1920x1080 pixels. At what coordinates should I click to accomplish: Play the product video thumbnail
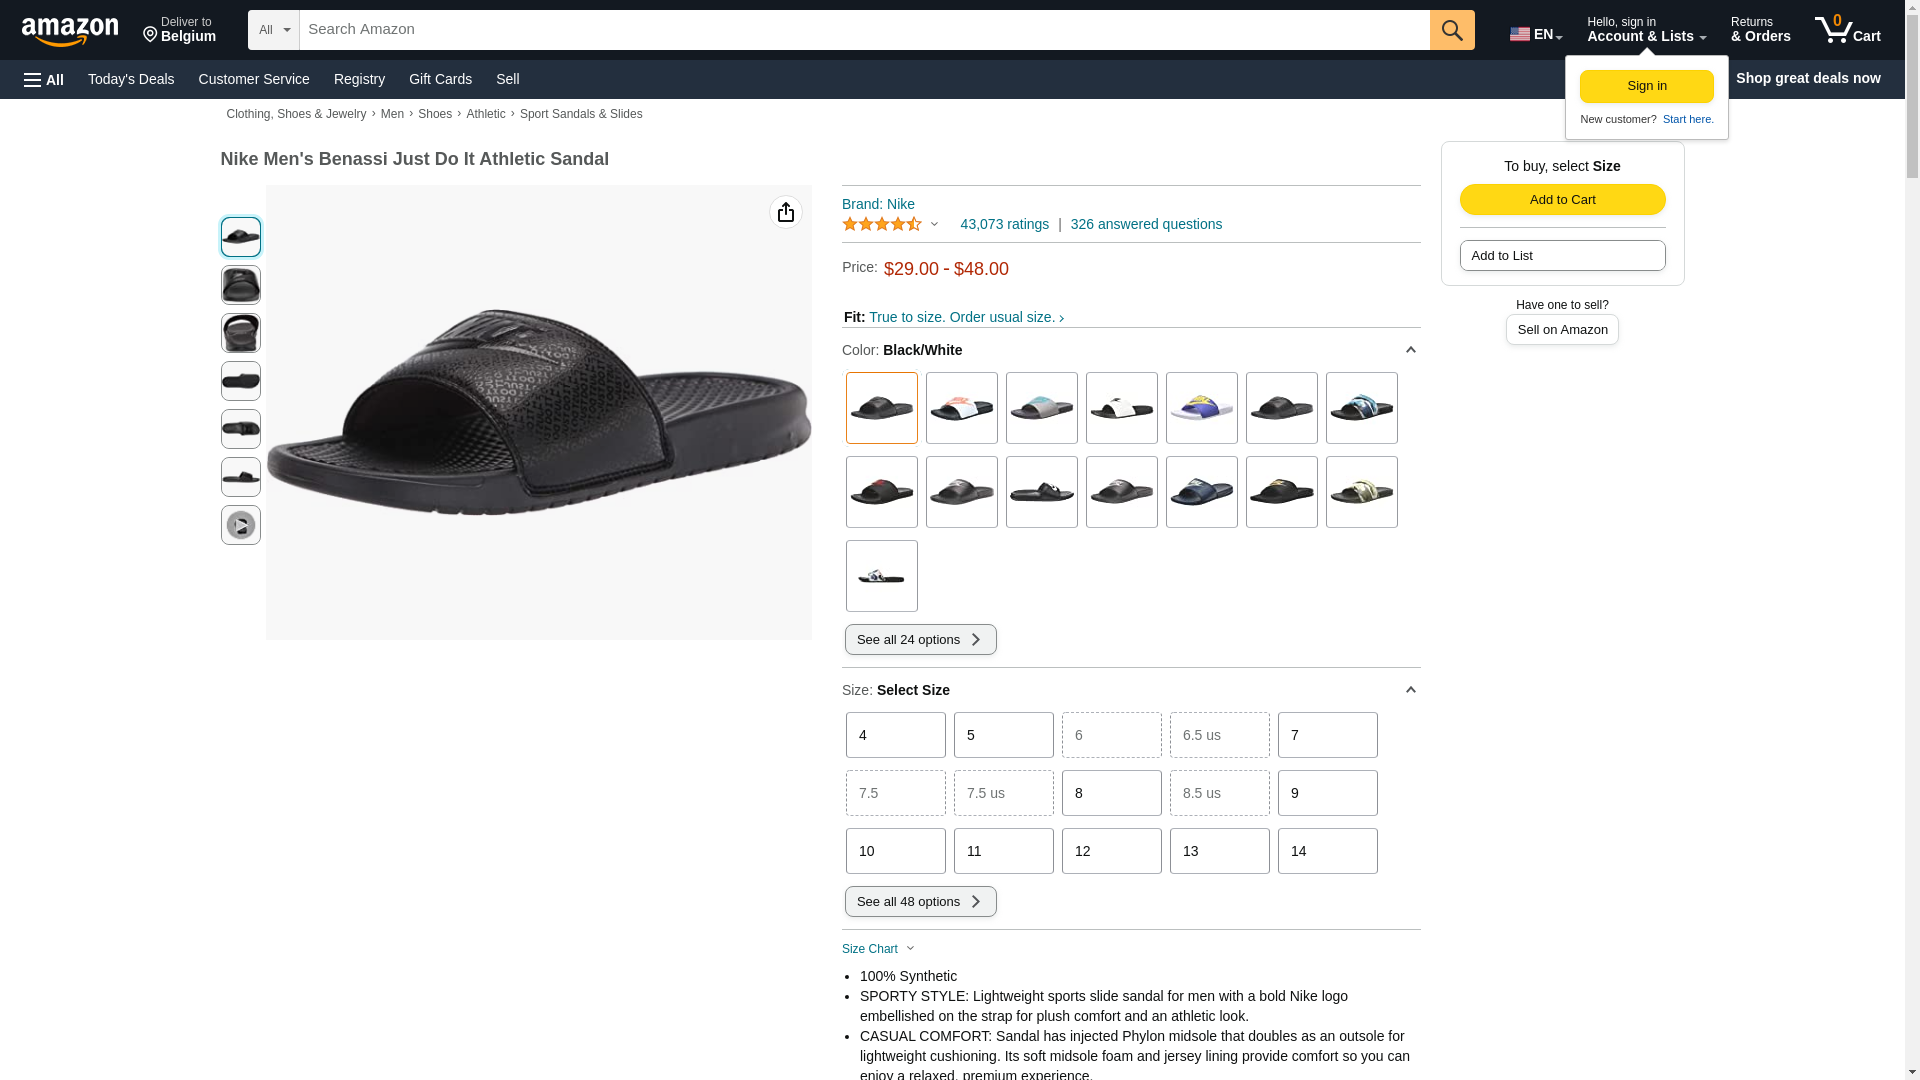coord(240,525)
